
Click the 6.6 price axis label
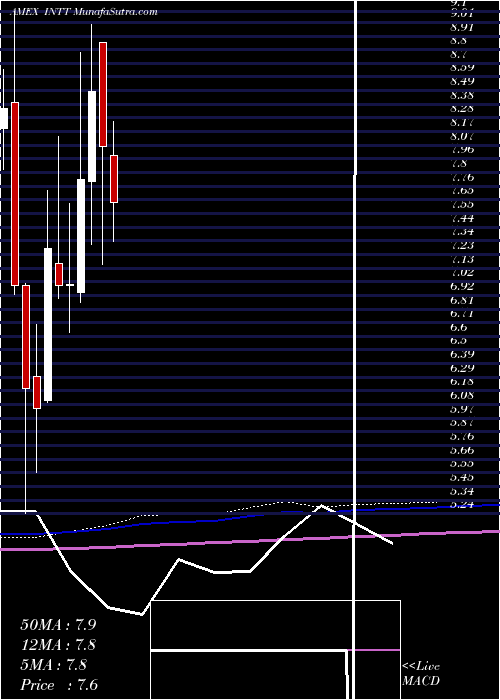(x=459, y=327)
